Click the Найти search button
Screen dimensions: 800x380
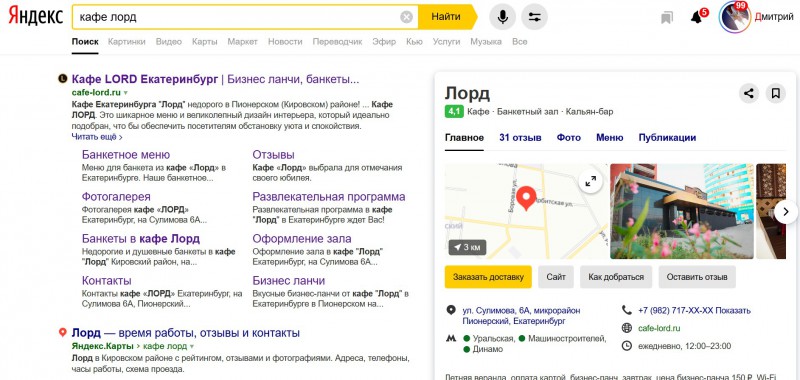coord(446,17)
